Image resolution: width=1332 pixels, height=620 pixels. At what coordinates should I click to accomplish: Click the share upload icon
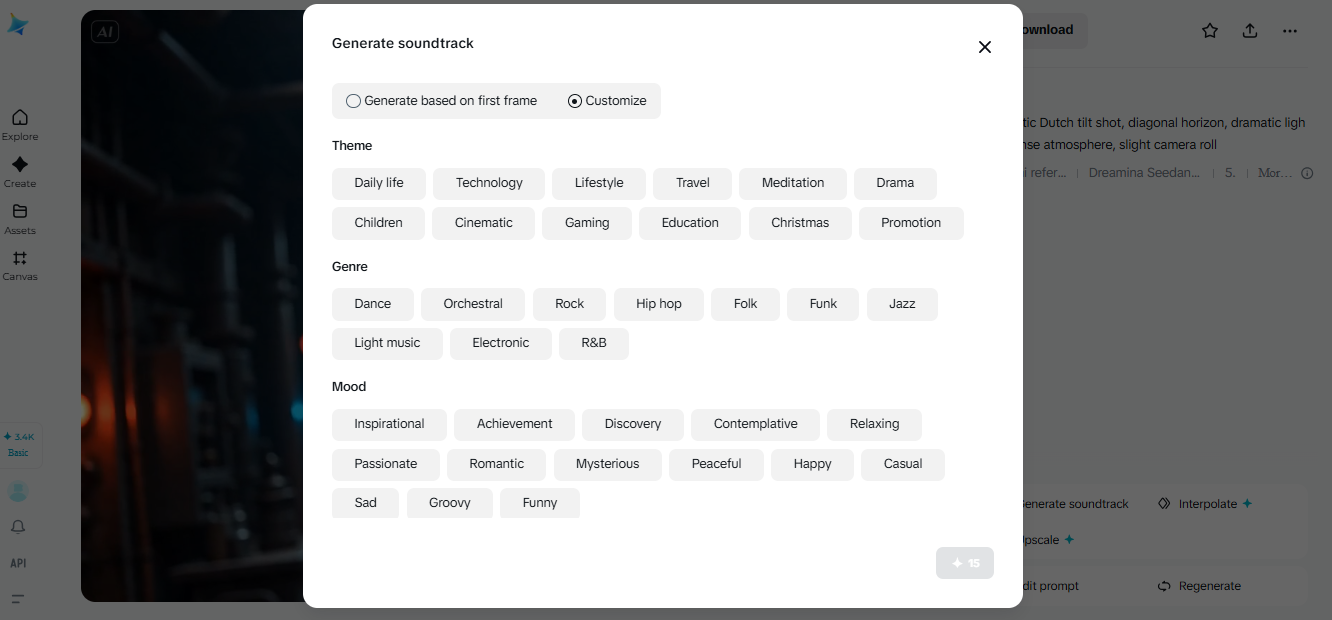pyautogui.click(x=1250, y=31)
